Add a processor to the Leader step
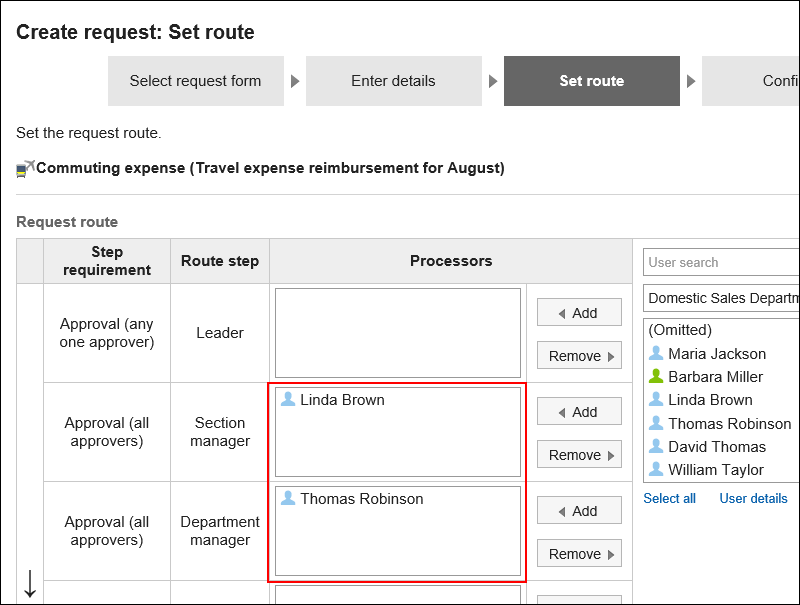This screenshot has height=605, width=800. coord(579,312)
